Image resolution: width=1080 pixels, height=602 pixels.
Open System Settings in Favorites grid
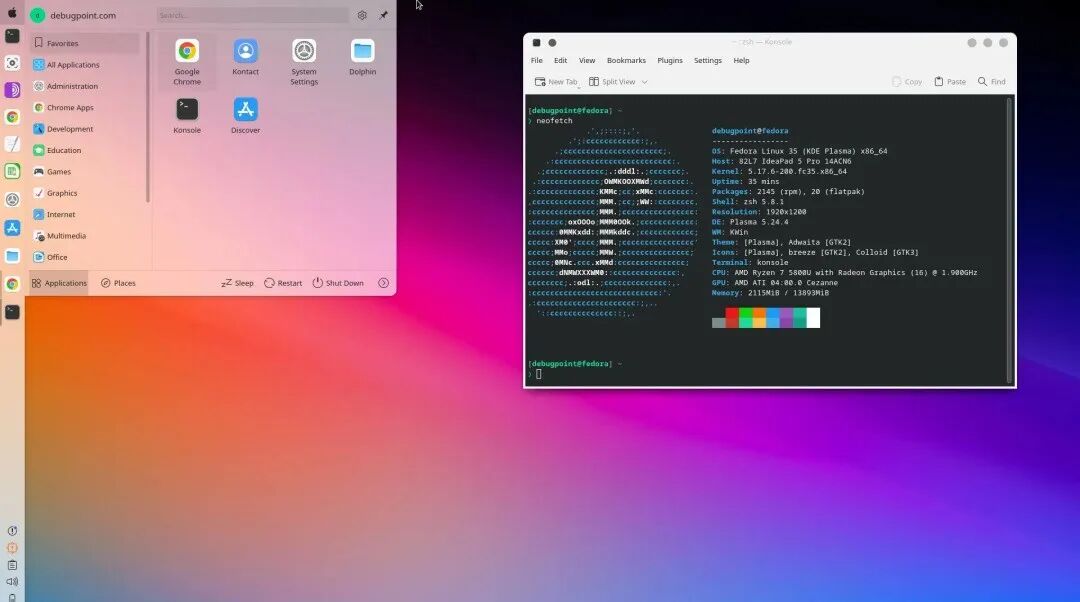pyautogui.click(x=304, y=62)
